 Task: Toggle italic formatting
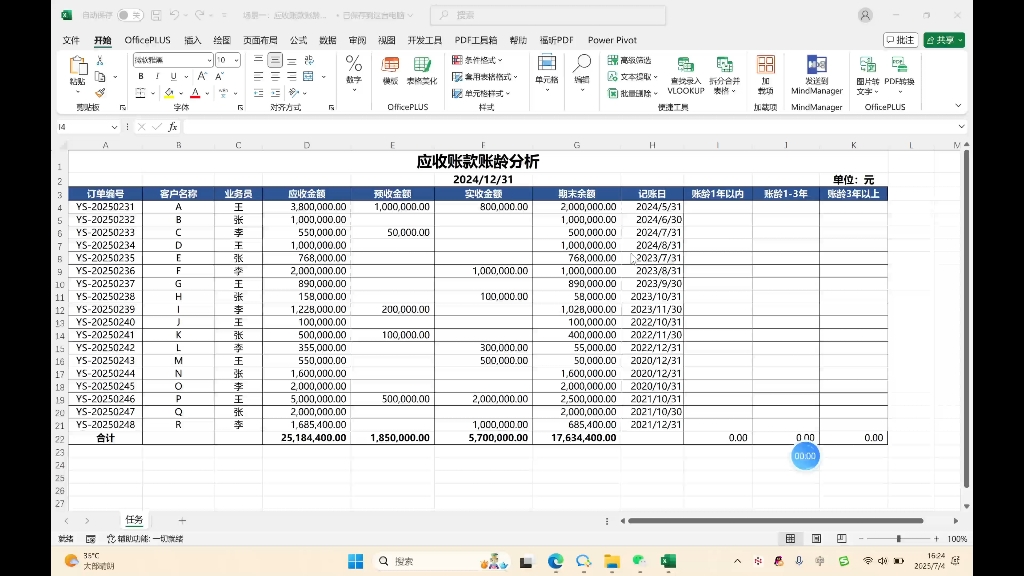click(x=157, y=76)
